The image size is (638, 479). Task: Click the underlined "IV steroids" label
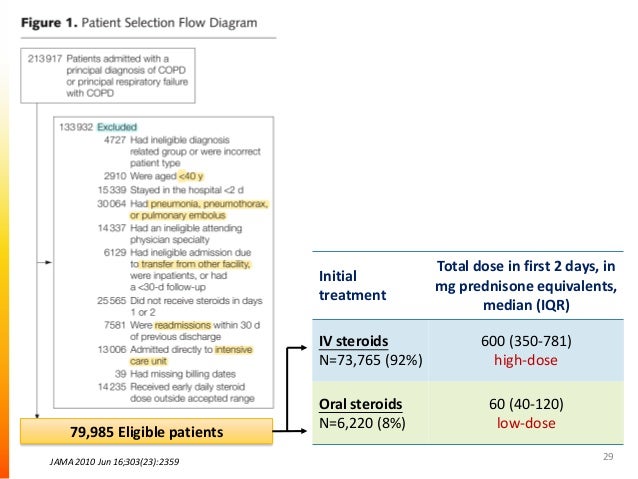click(x=350, y=340)
